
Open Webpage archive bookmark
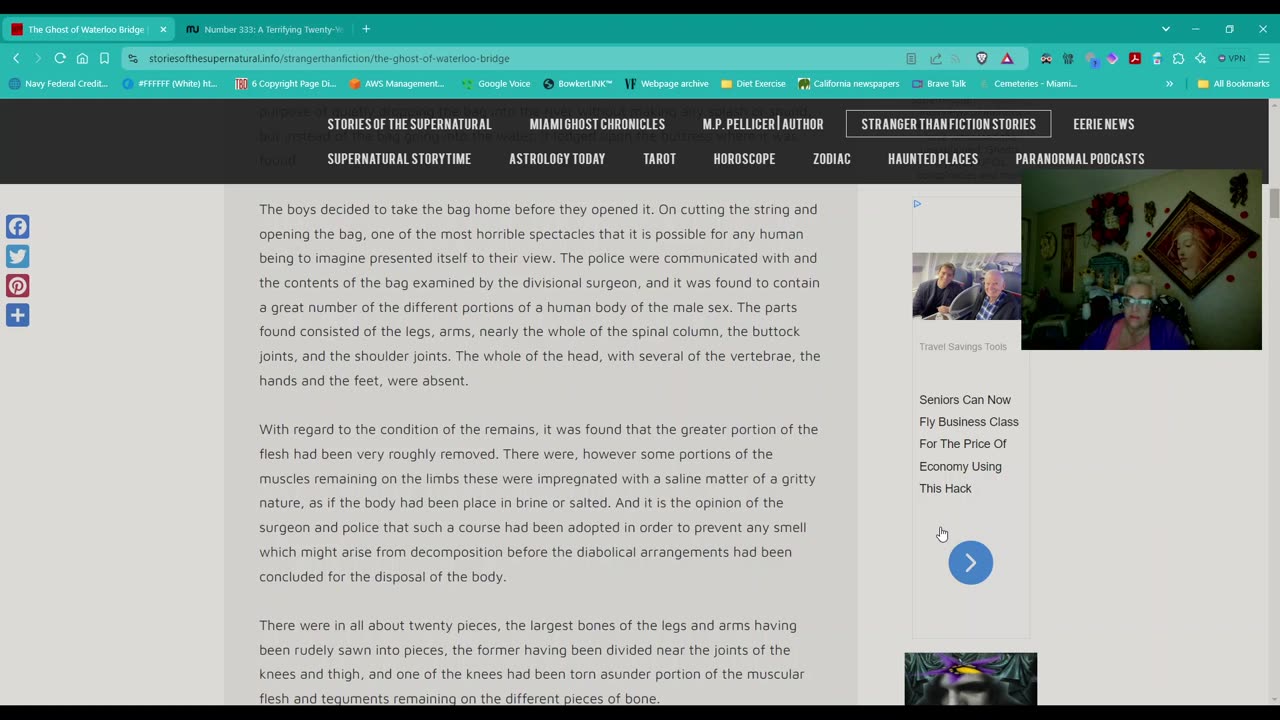click(666, 84)
